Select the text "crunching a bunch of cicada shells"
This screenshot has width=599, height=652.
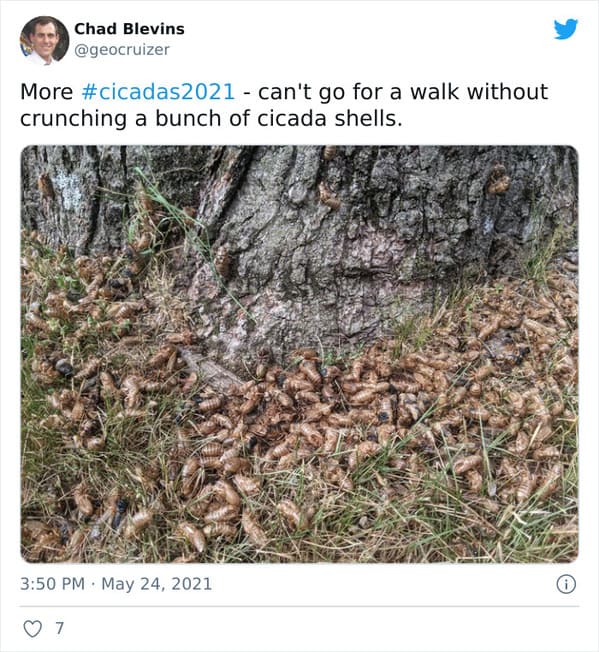coord(210,119)
